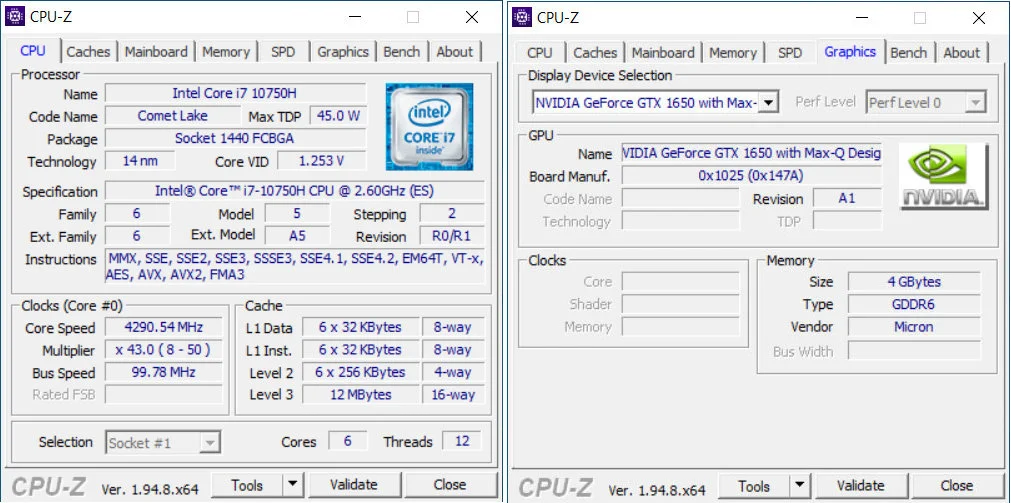
Task: Click the CPU-Z app icon in left window title bar
Action: [16, 16]
